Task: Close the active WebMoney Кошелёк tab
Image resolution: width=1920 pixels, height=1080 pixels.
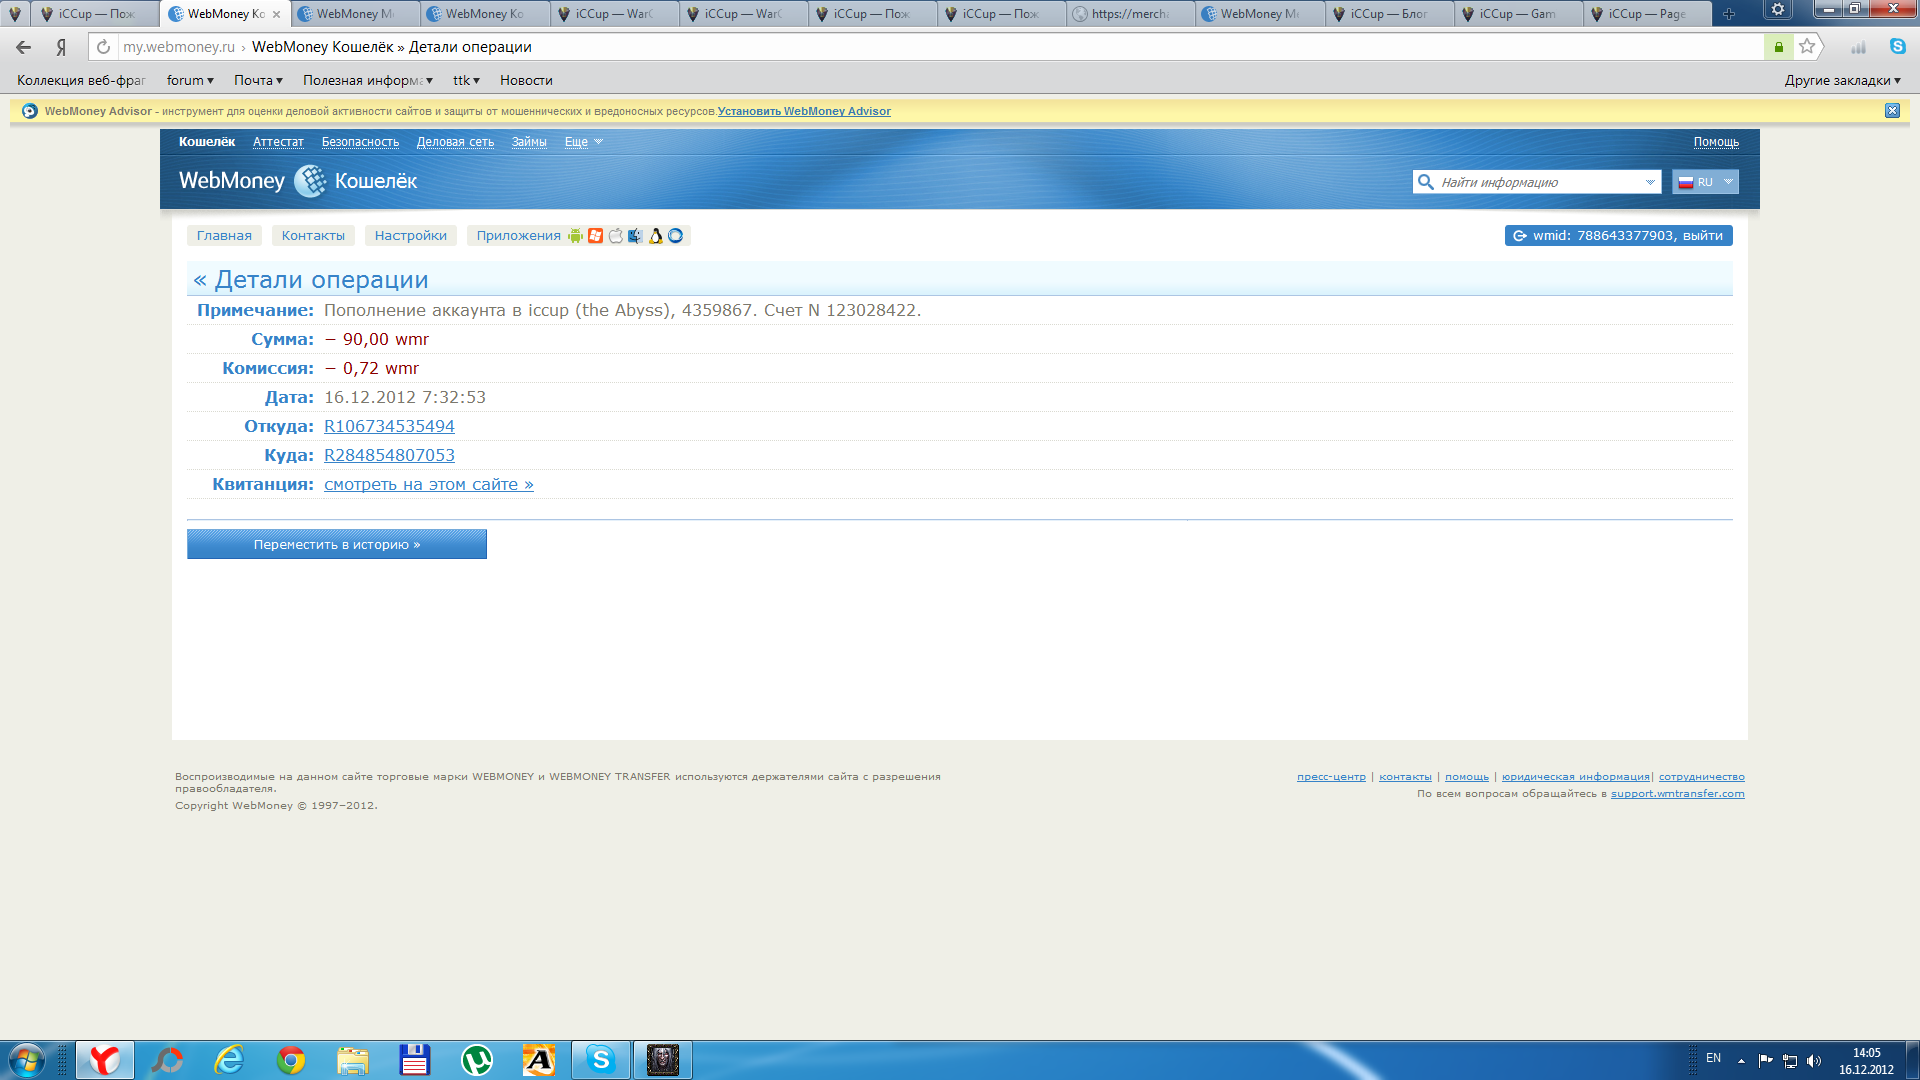Action: 277,14
